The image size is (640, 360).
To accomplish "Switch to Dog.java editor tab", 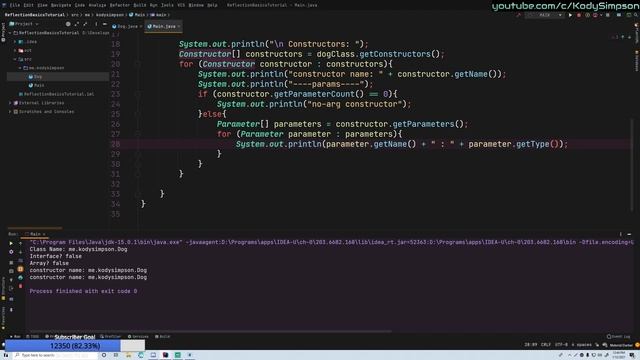I will pos(127,26).
